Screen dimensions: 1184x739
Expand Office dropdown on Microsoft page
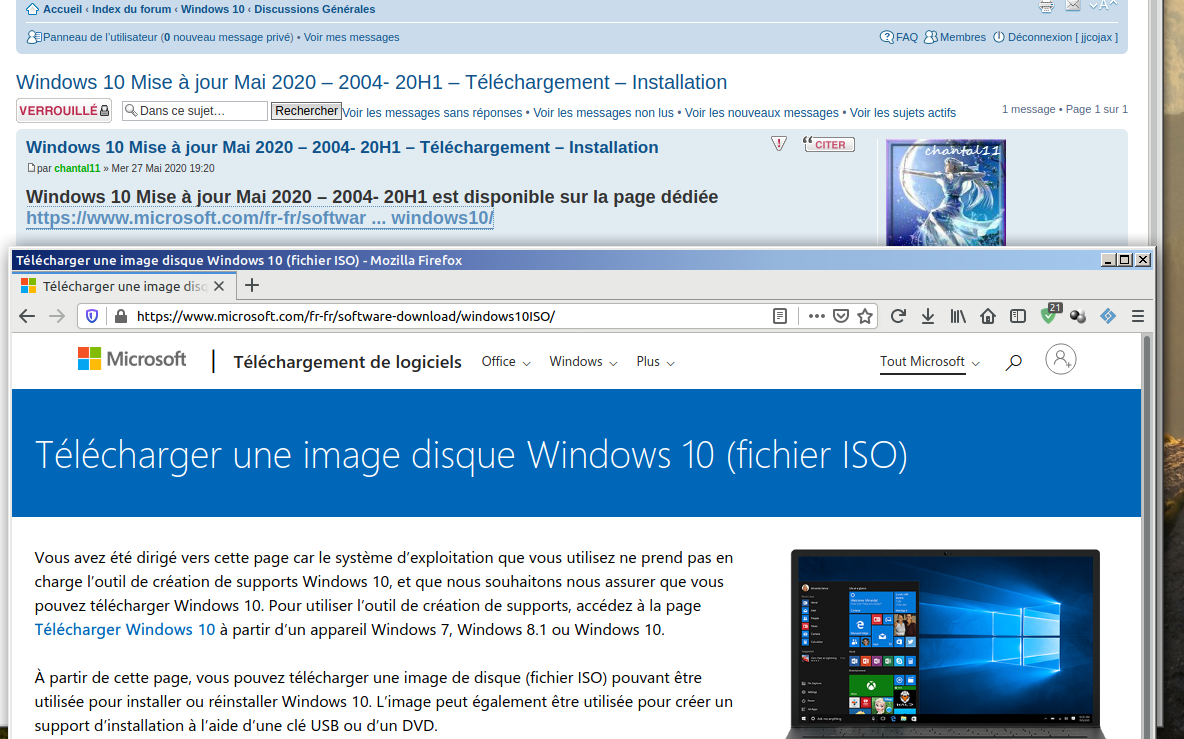pyautogui.click(x=506, y=362)
